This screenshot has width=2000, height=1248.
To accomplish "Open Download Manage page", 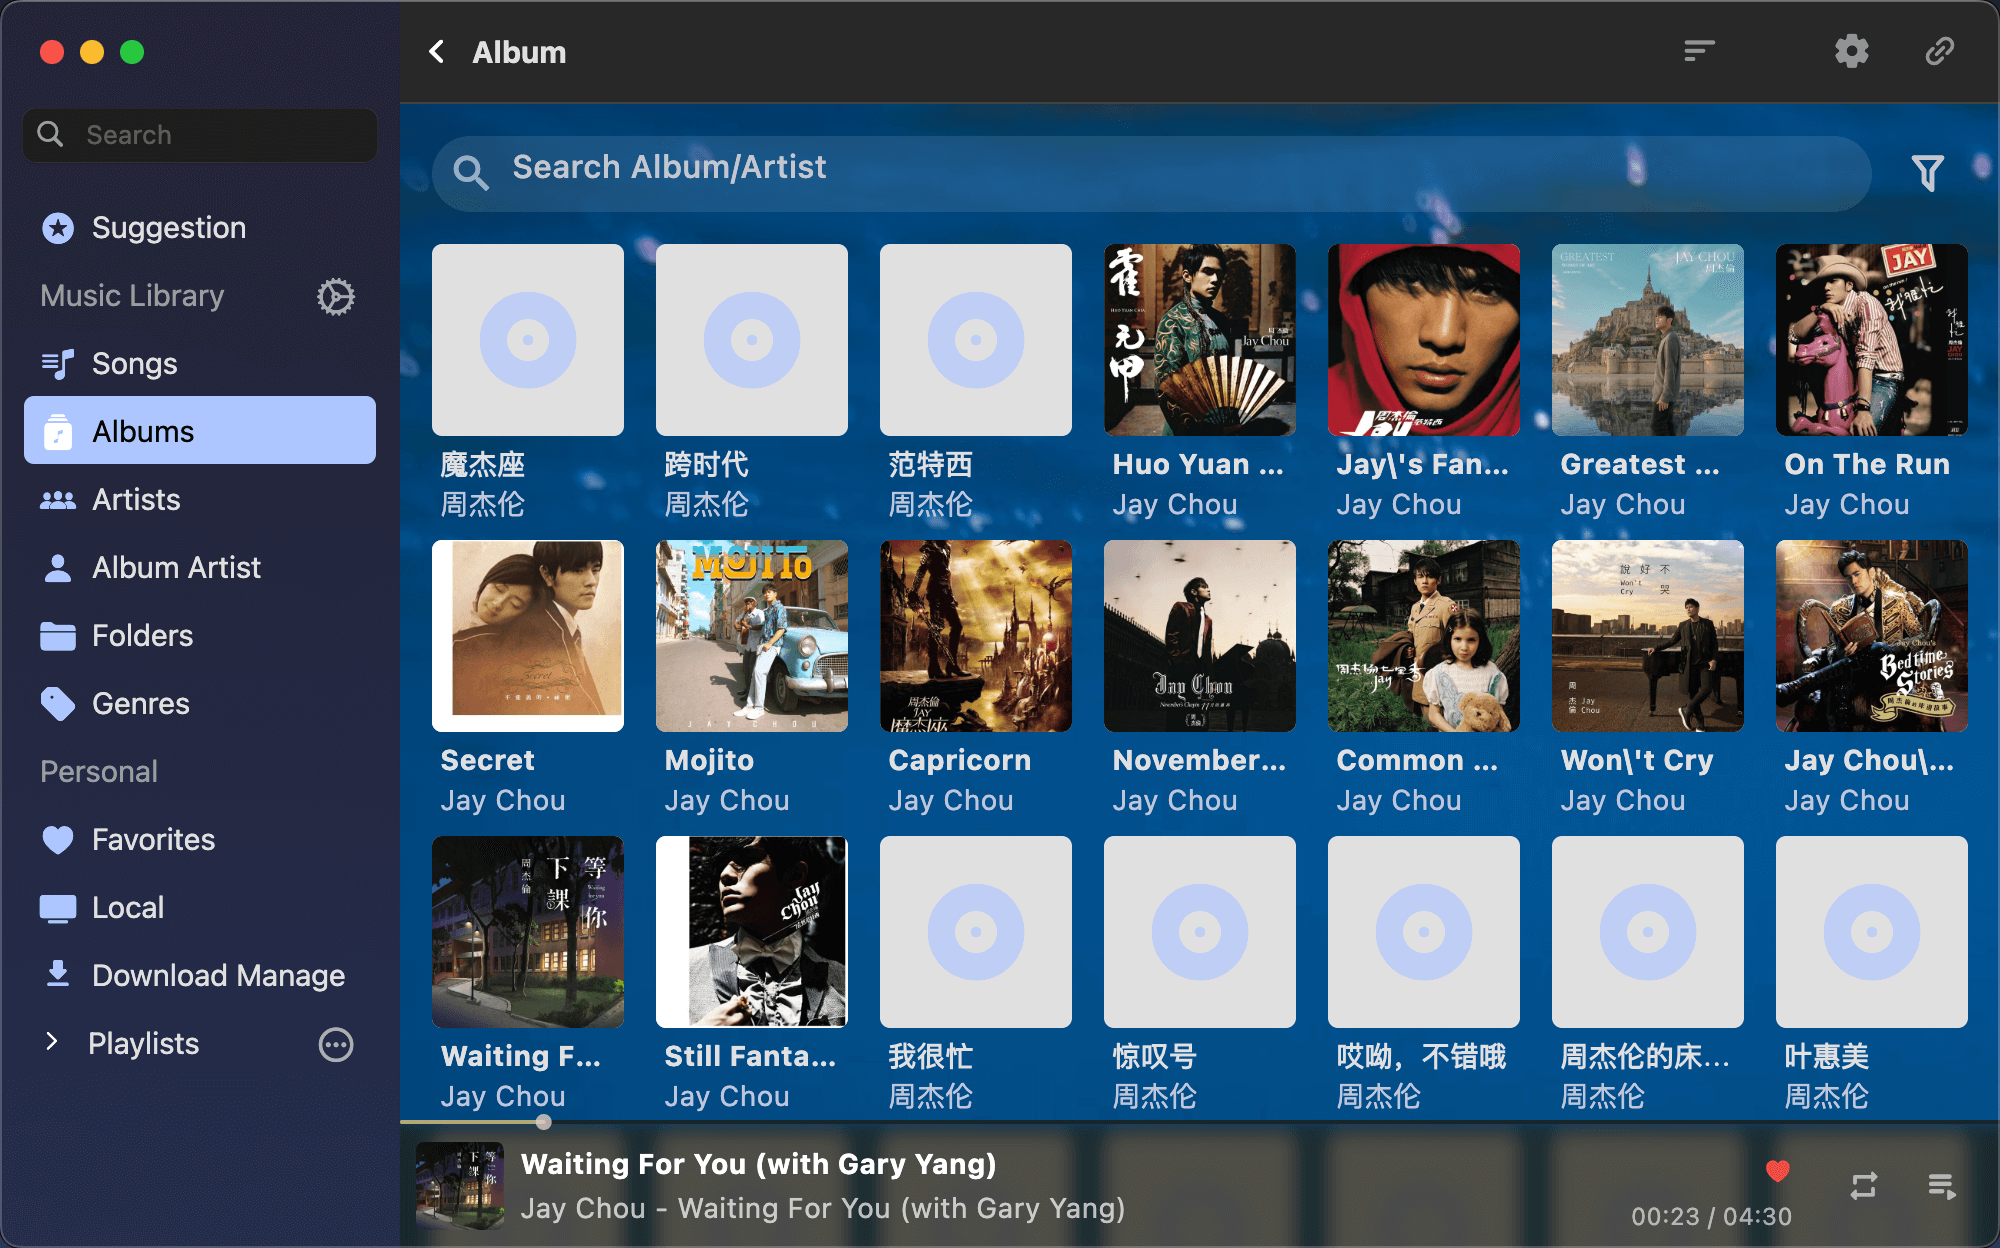I will point(200,976).
